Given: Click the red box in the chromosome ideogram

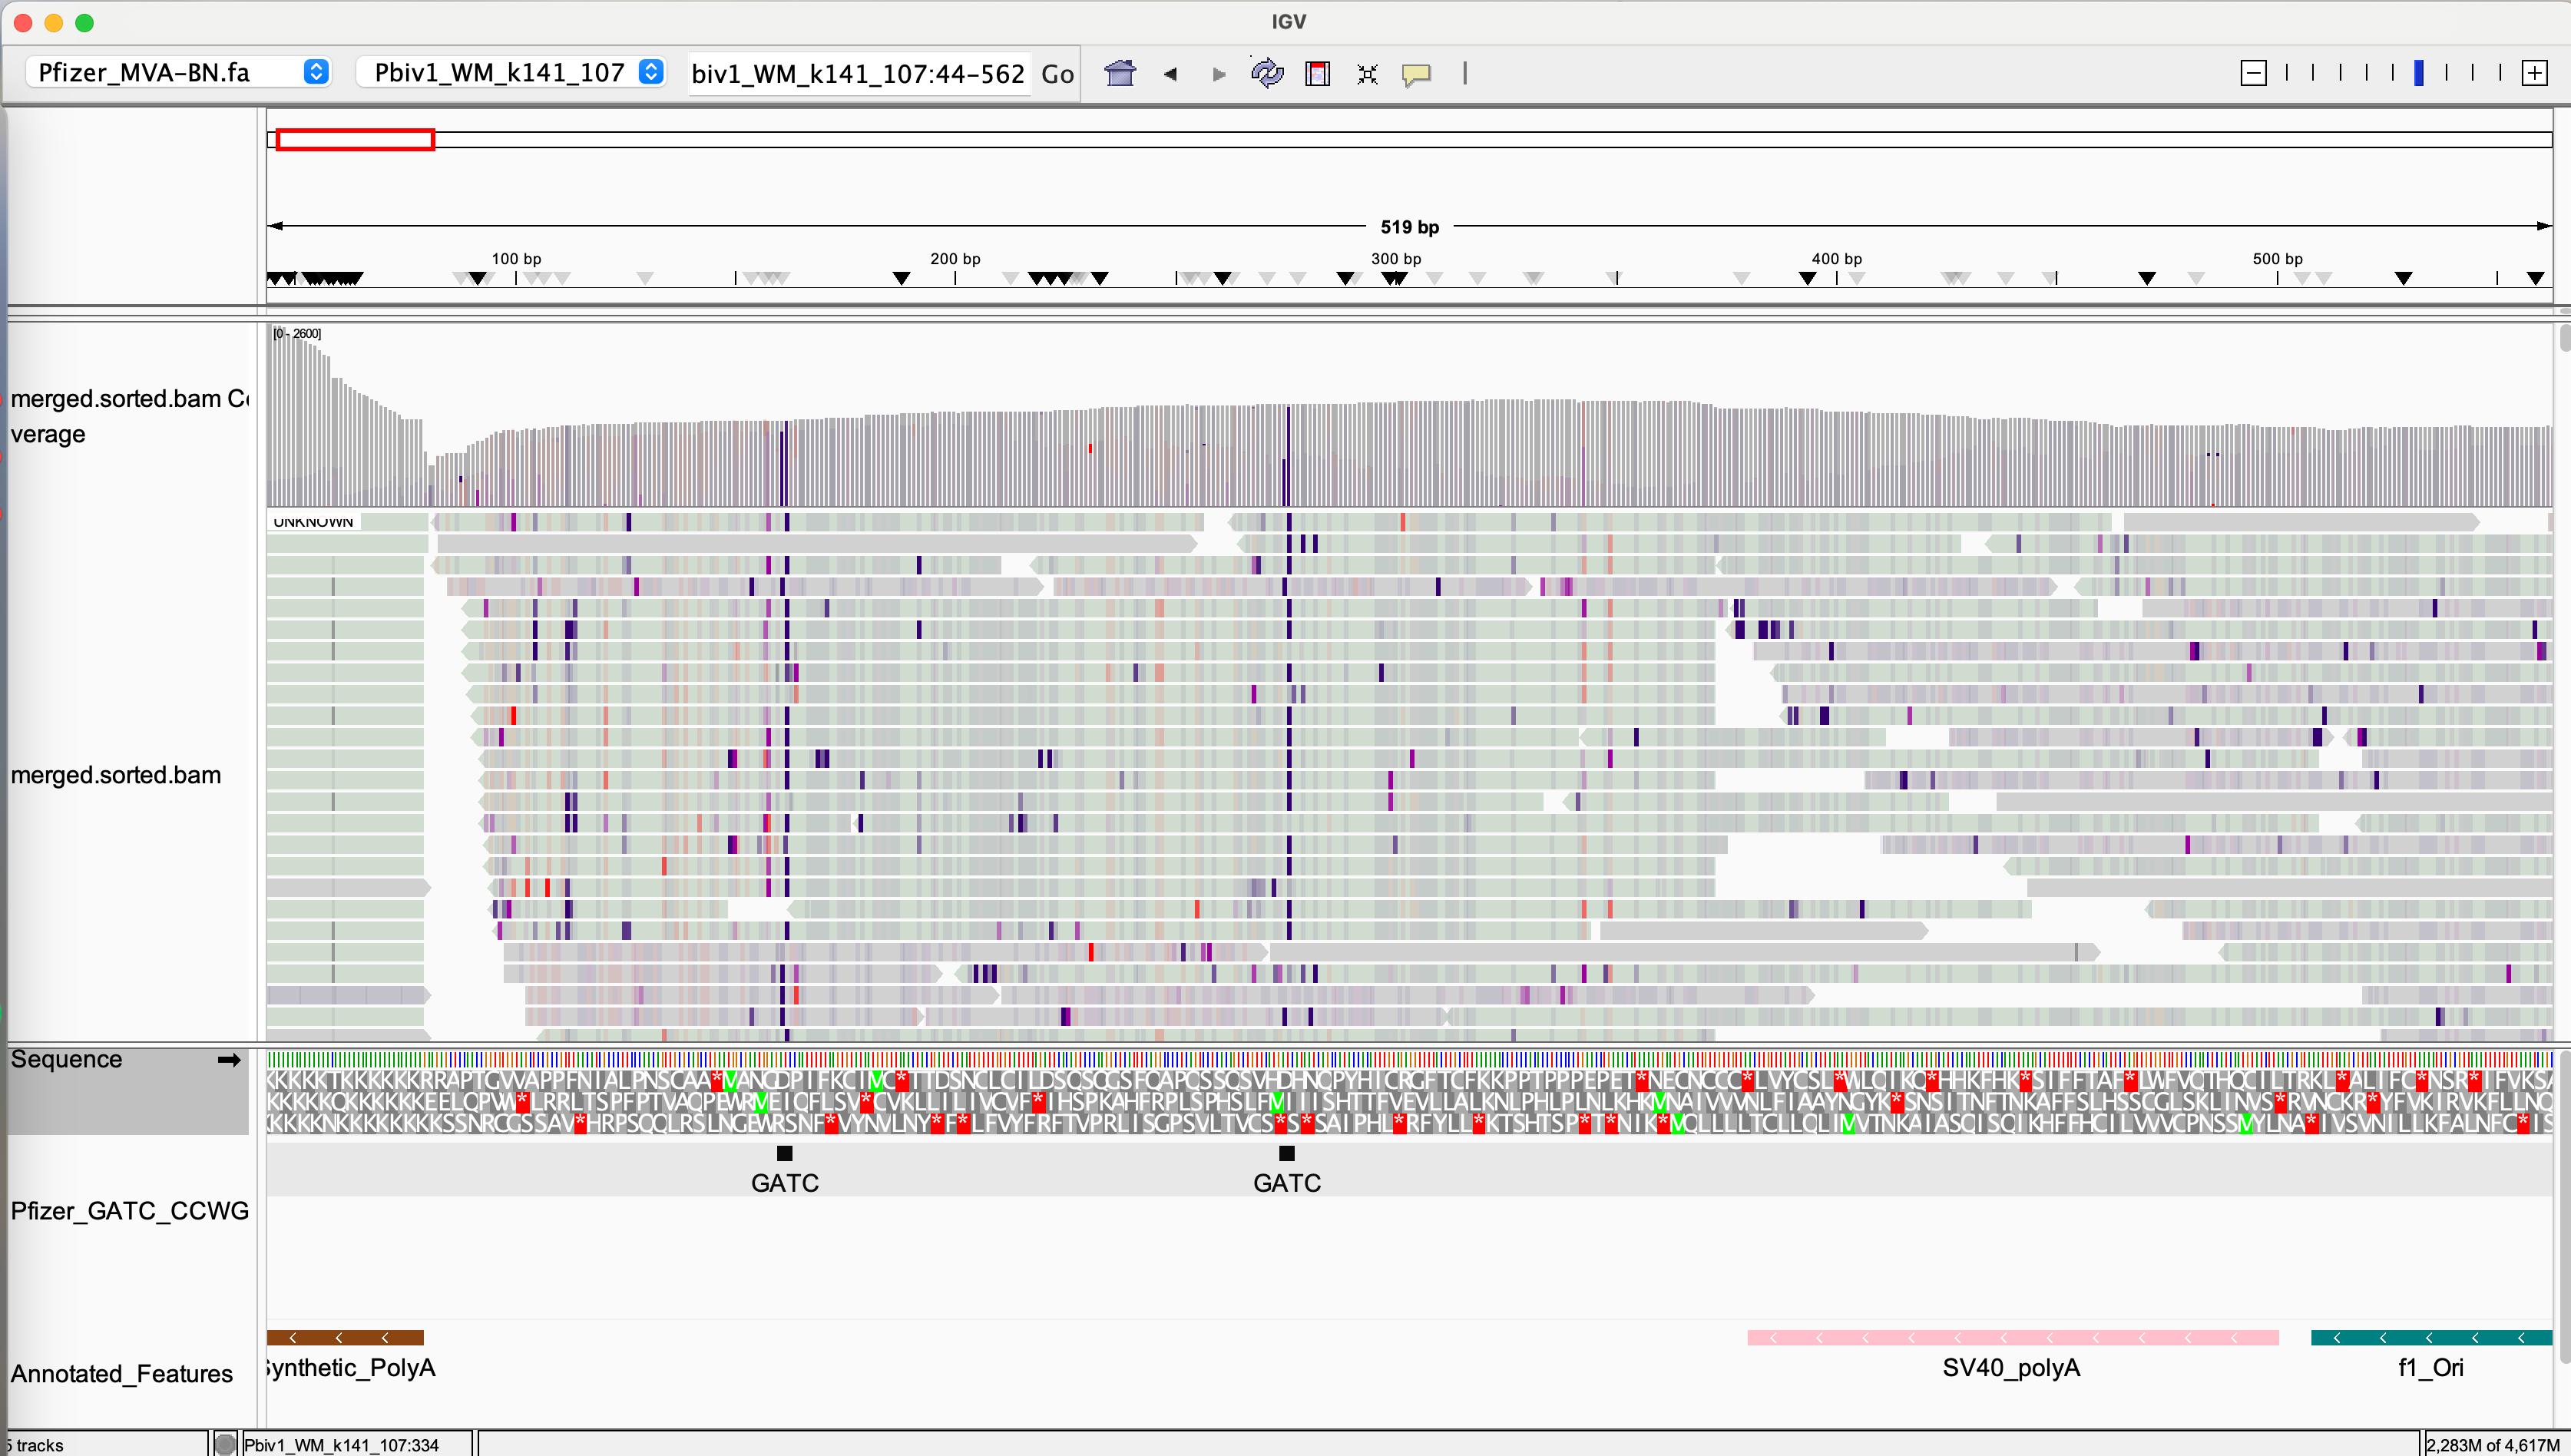Looking at the screenshot, I should pyautogui.click(x=355, y=140).
